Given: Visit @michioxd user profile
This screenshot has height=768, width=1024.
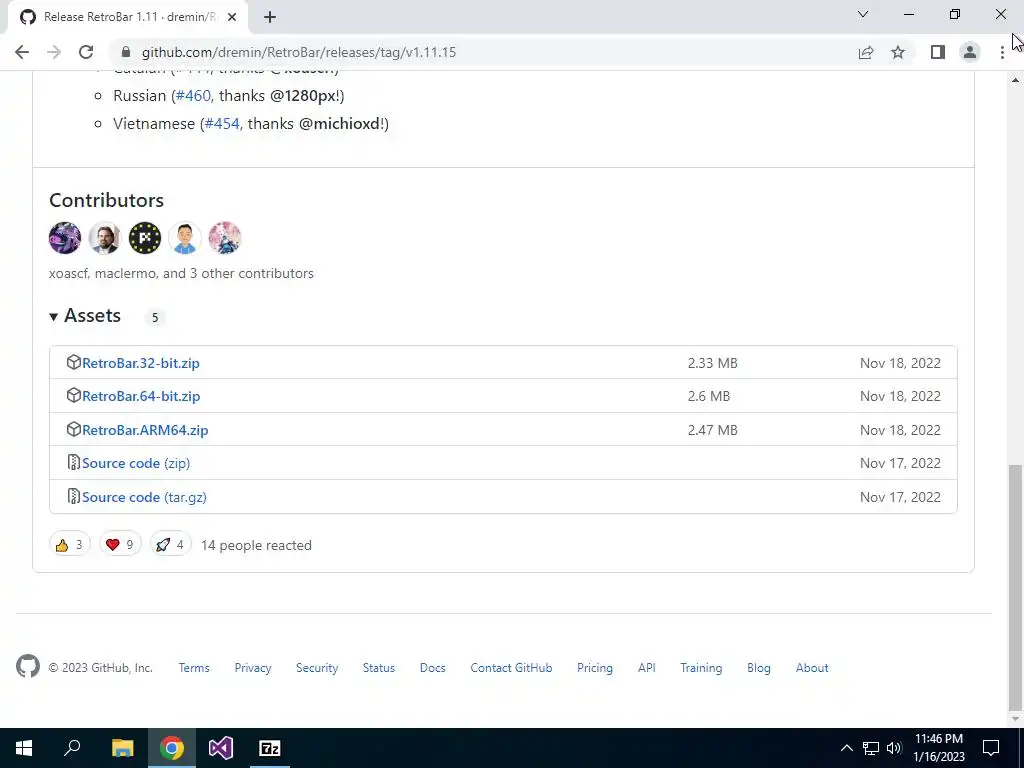Looking at the screenshot, I should 340,123.
